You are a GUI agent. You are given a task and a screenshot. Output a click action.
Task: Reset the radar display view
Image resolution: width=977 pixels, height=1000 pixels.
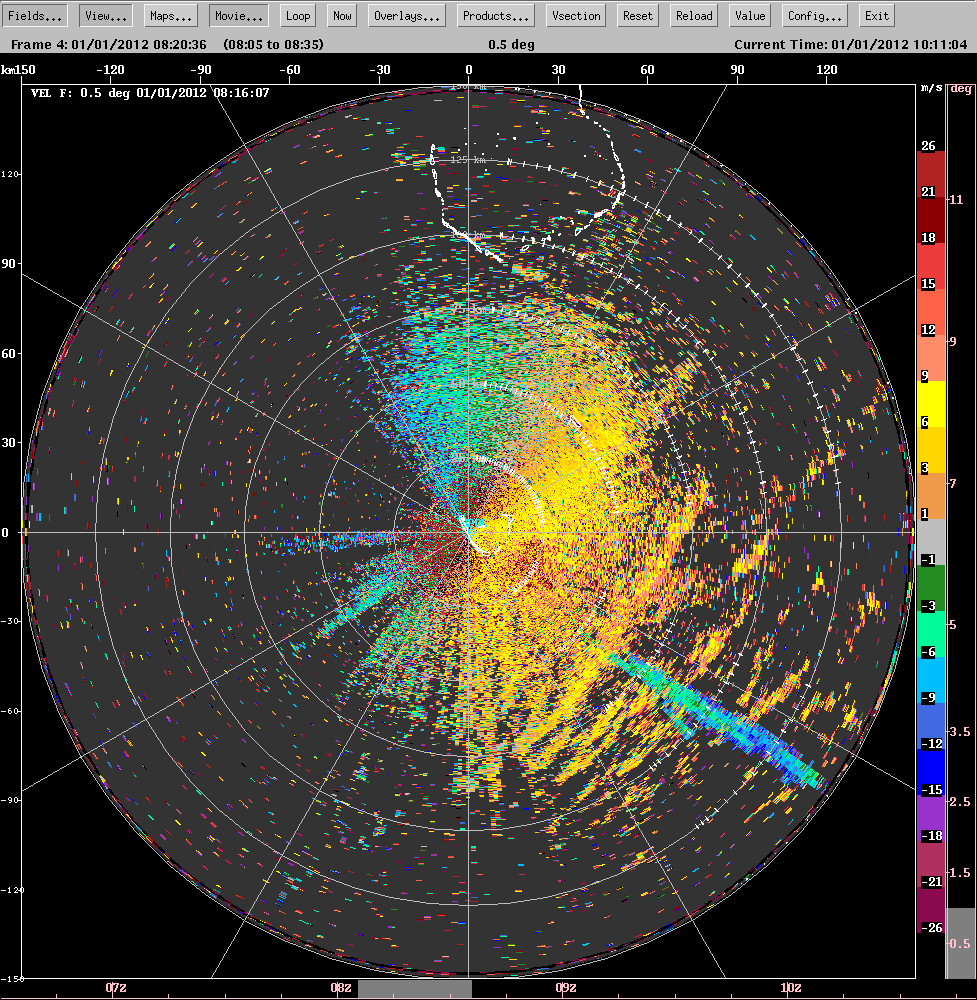point(640,15)
